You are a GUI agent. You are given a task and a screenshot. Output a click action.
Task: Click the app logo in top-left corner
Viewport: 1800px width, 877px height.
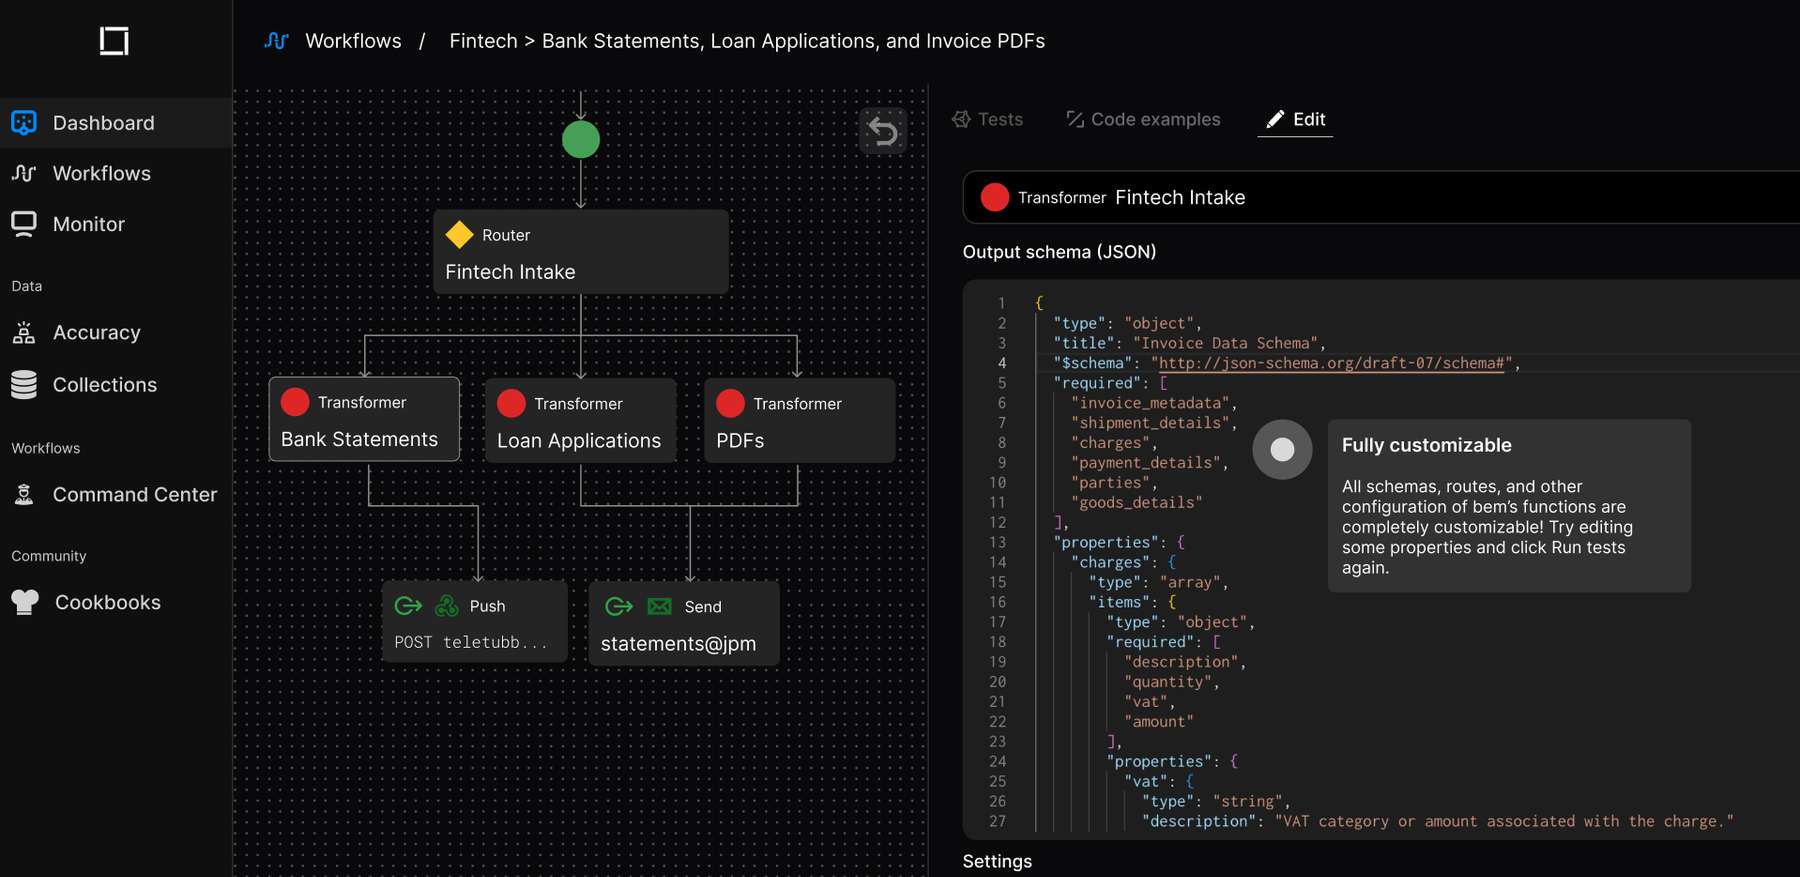pyautogui.click(x=114, y=41)
